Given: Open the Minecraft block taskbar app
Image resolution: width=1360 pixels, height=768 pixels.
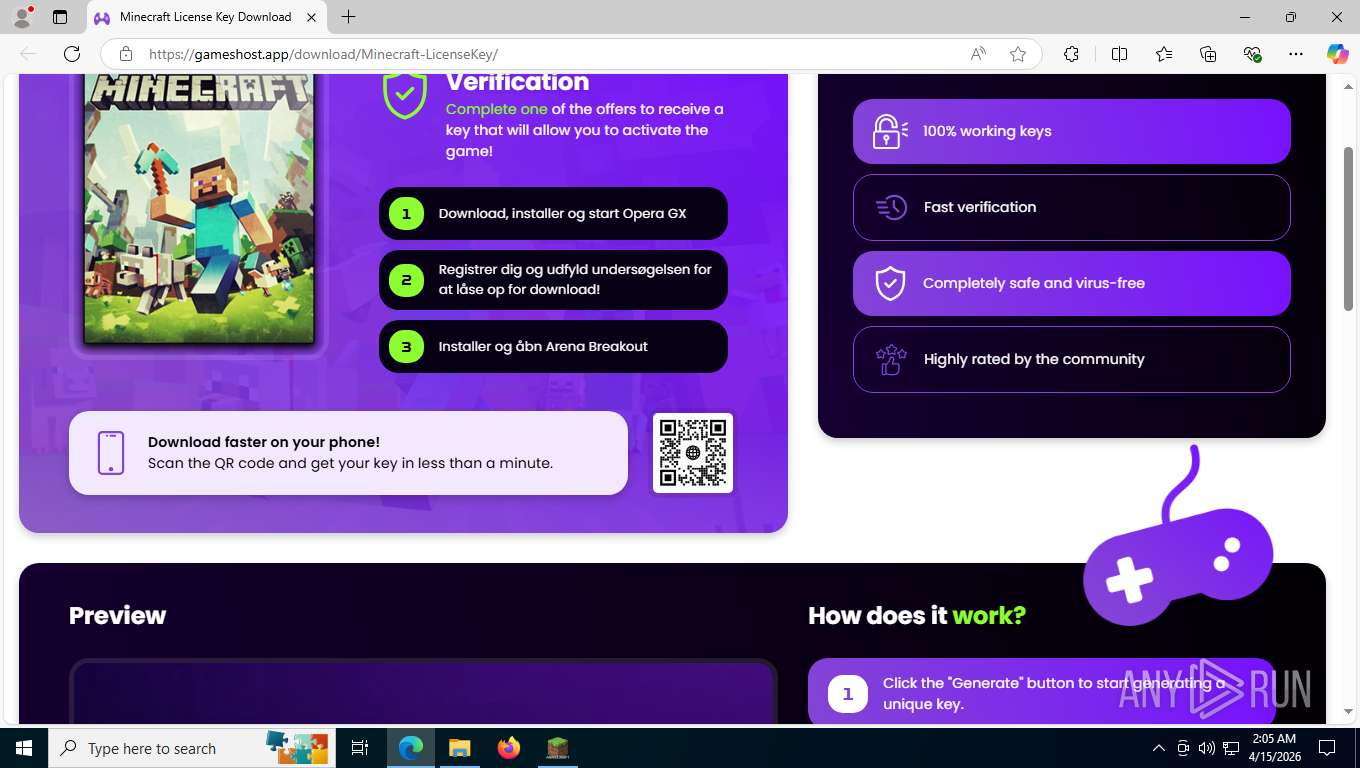Looking at the screenshot, I should point(557,748).
